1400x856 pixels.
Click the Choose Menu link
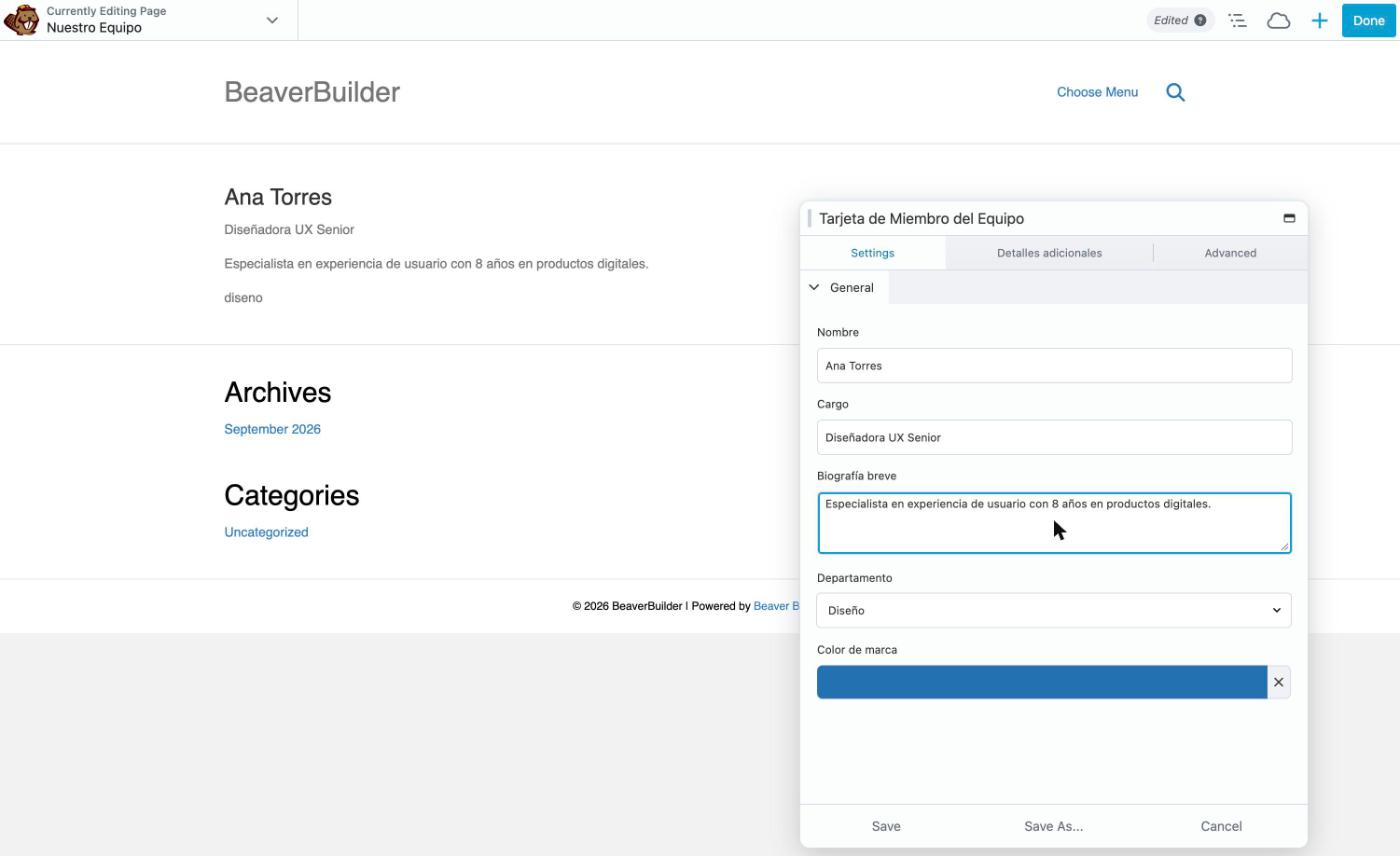(x=1097, y=92)
